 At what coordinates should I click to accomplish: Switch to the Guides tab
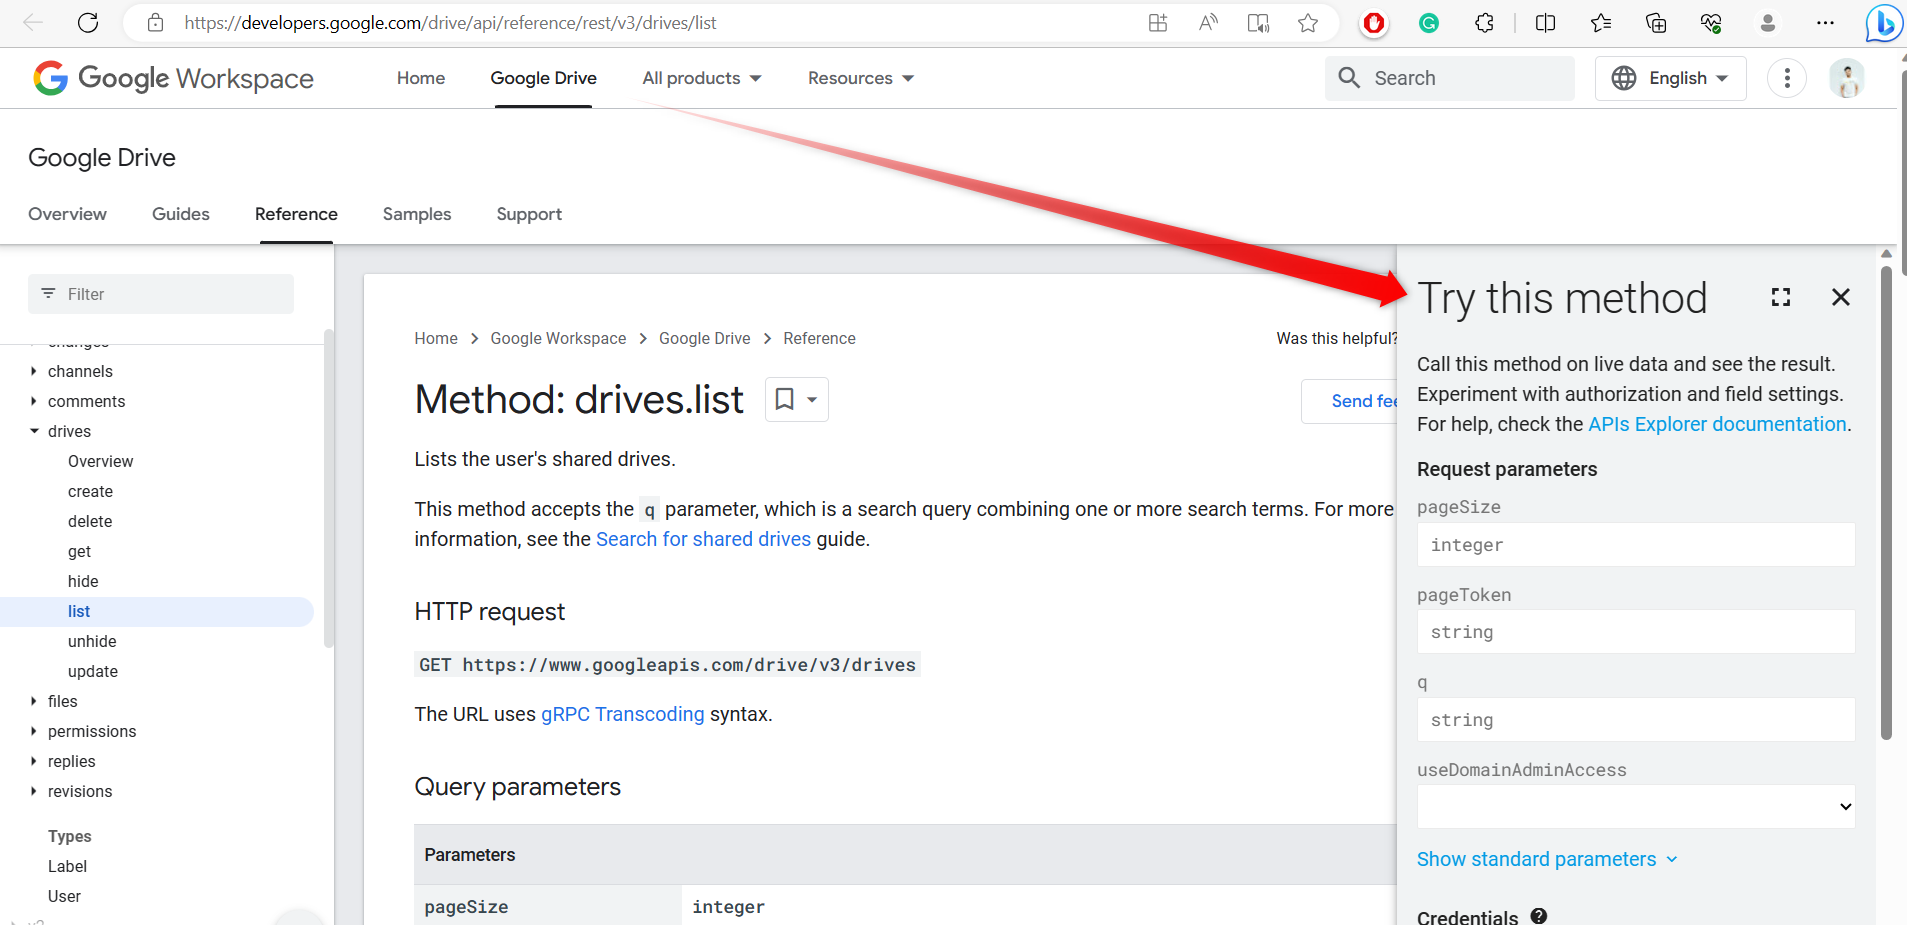[181, 214]
